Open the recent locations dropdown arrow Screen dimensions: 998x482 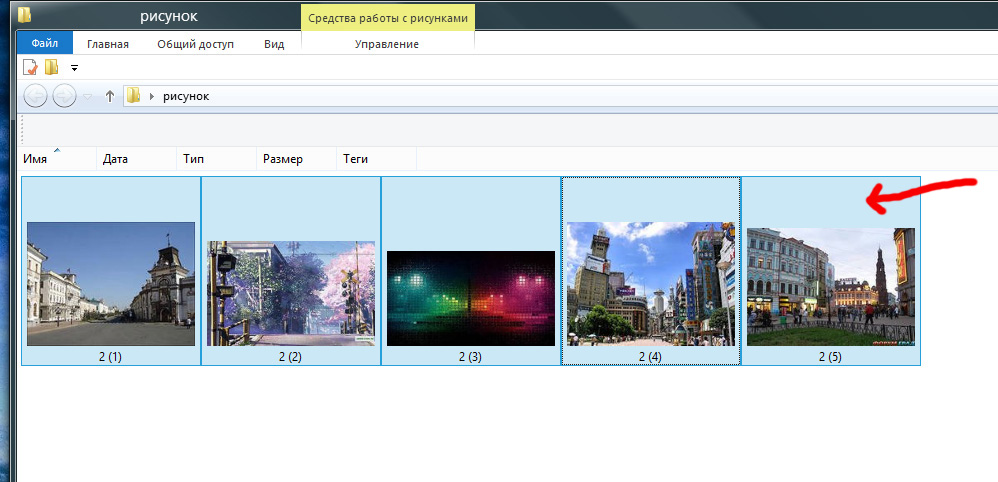[88, 97]
